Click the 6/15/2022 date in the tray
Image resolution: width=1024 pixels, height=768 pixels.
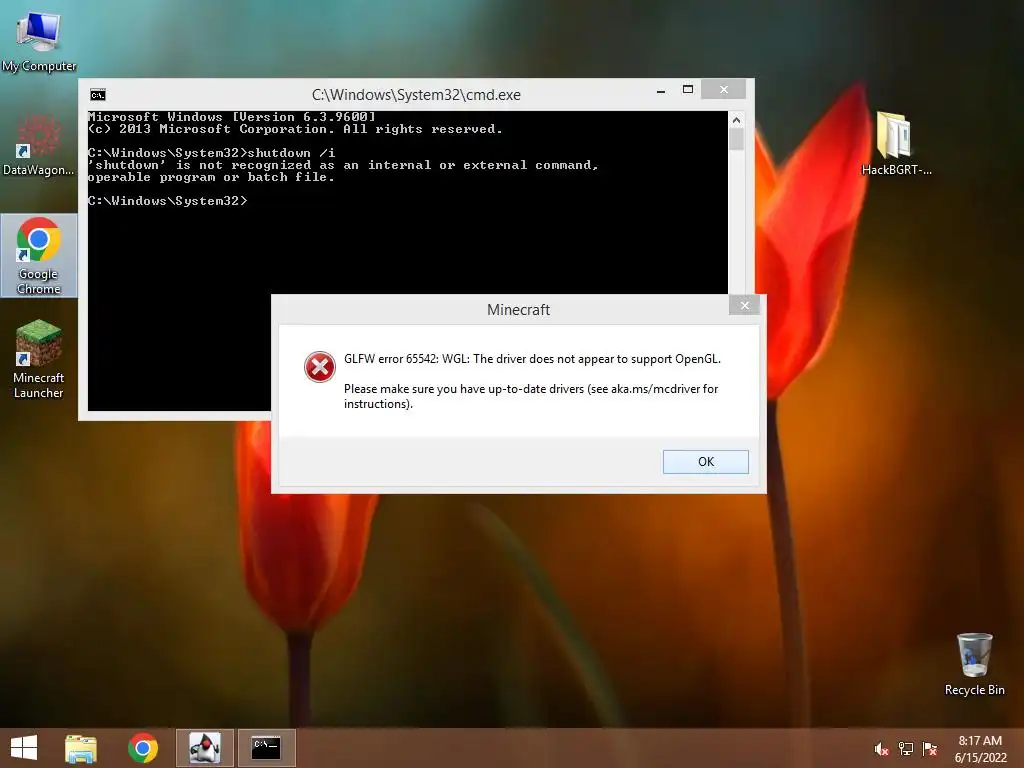pyautogui.click(x=980, y=758)
